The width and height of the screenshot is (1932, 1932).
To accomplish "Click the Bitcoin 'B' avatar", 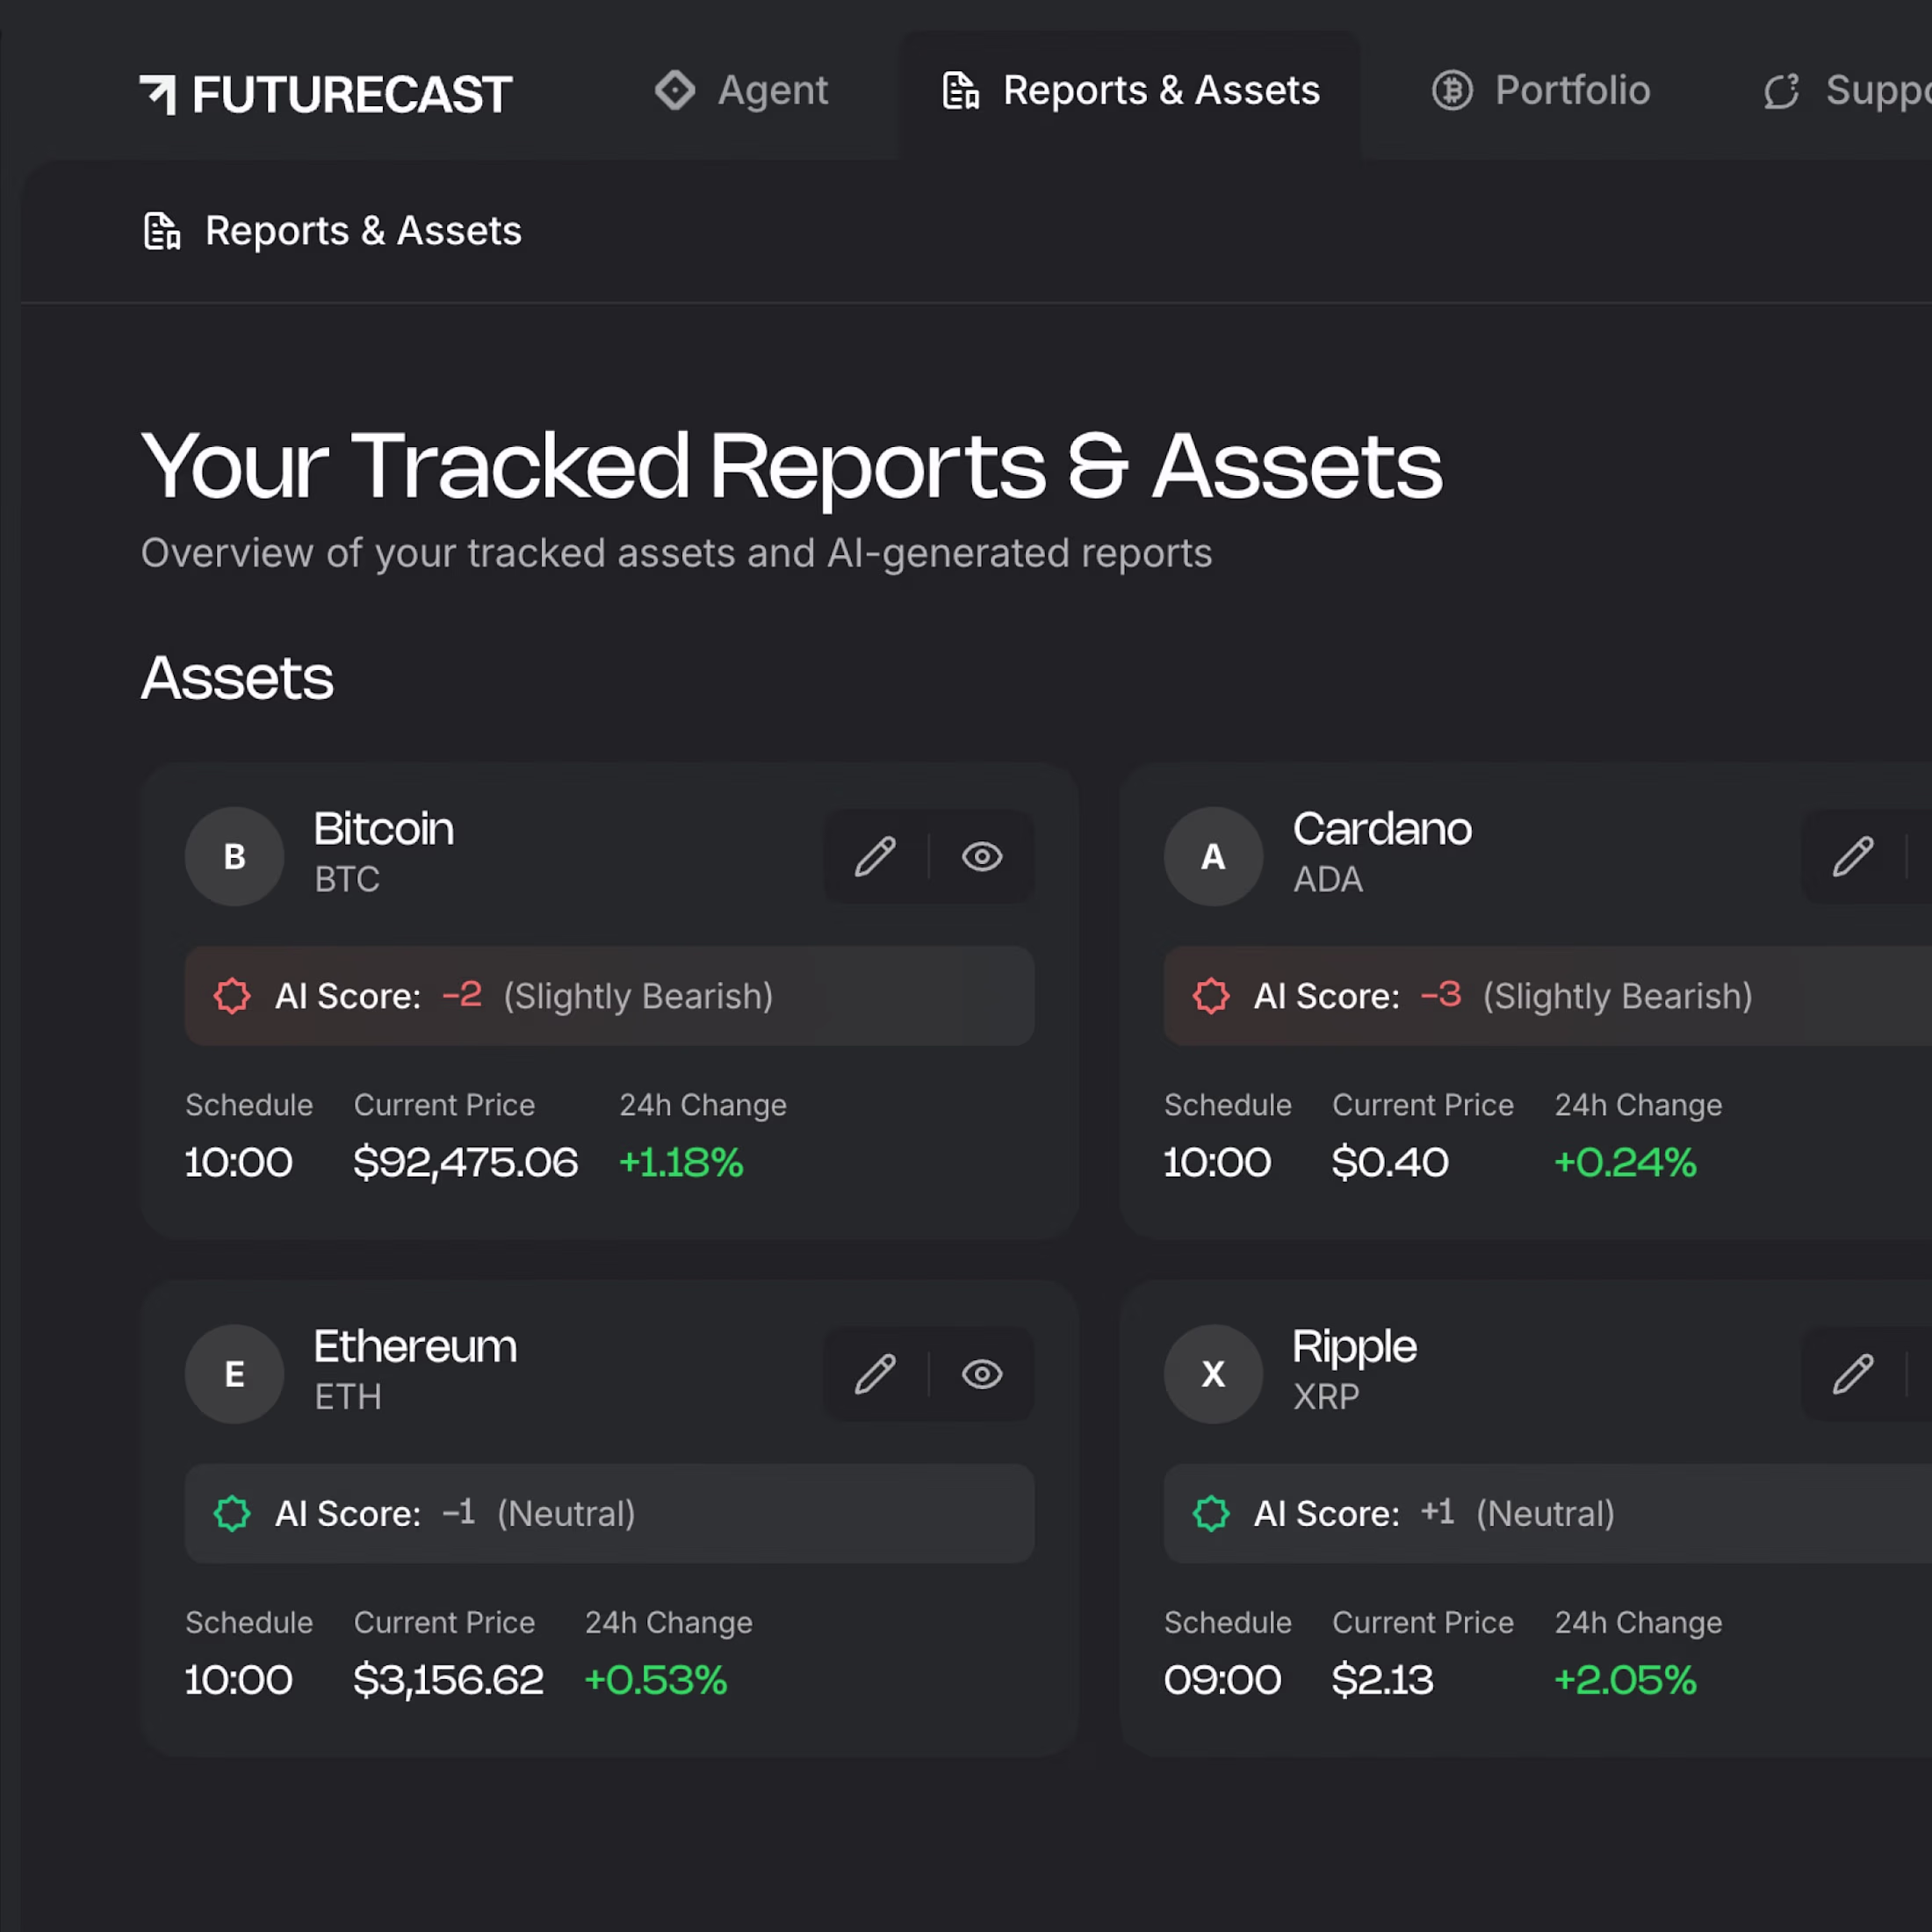I will pyautogui.click(x=235, y=857).
